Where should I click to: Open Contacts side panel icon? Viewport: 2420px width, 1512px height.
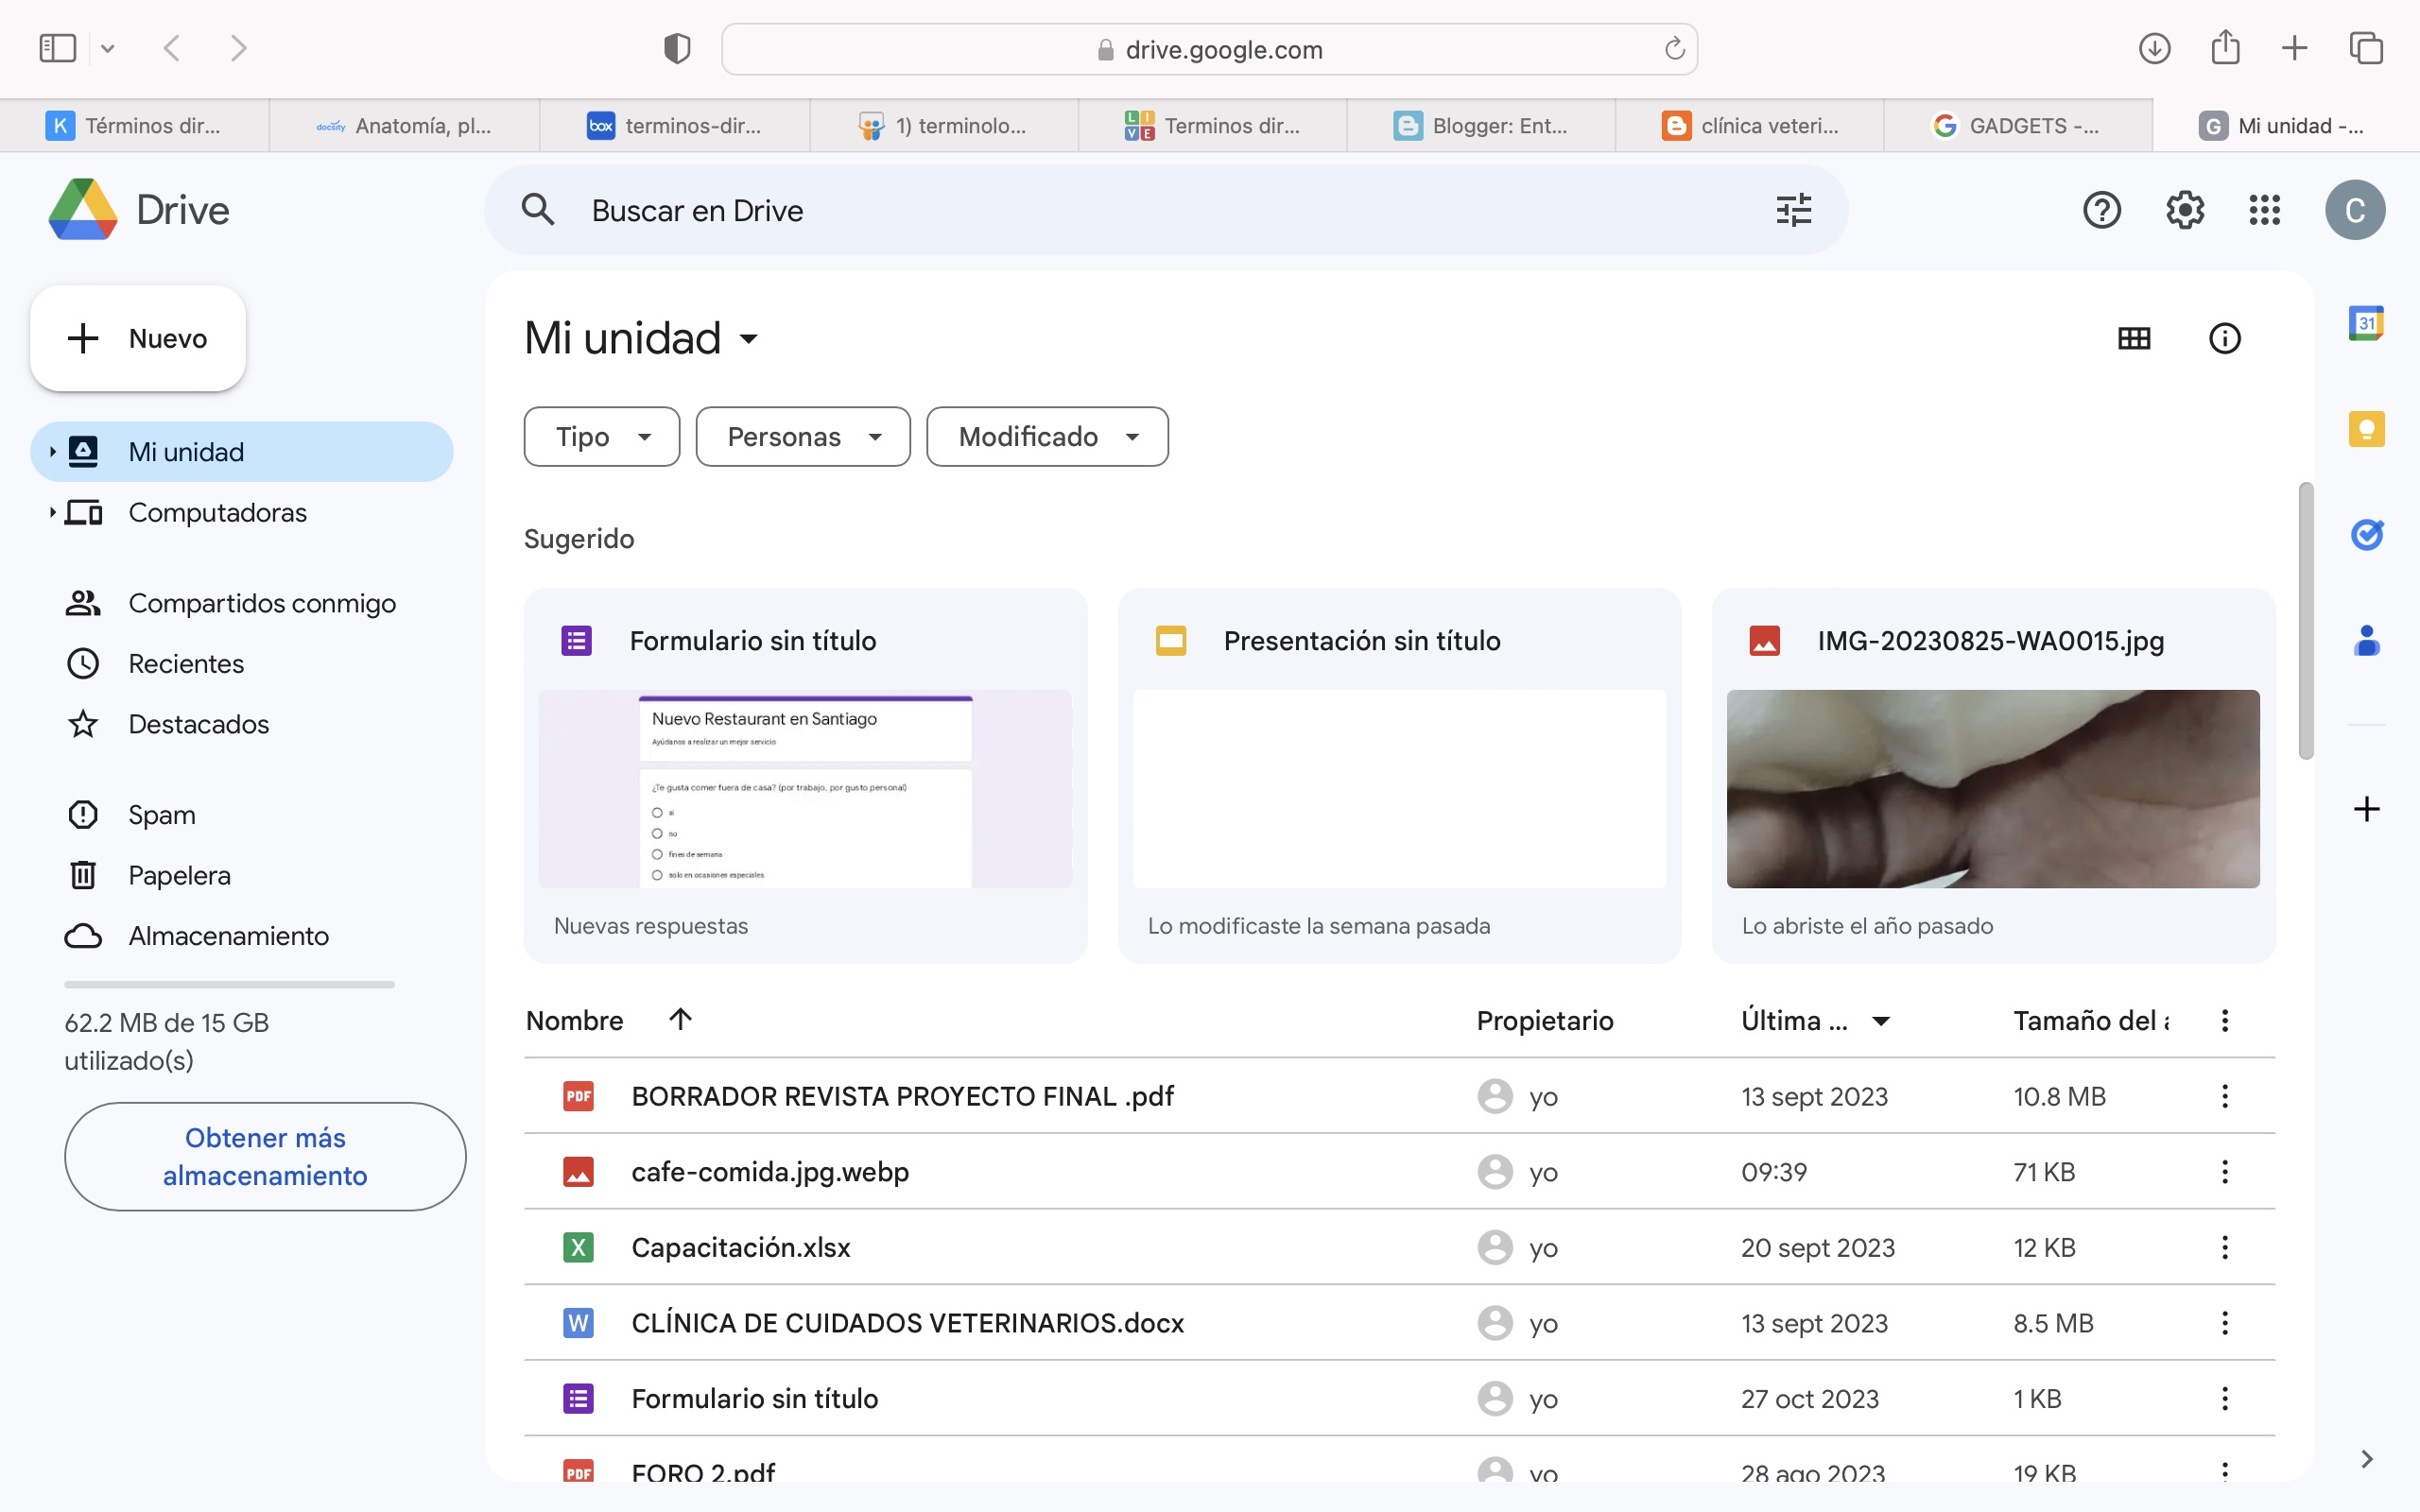tap(2365, 640)
